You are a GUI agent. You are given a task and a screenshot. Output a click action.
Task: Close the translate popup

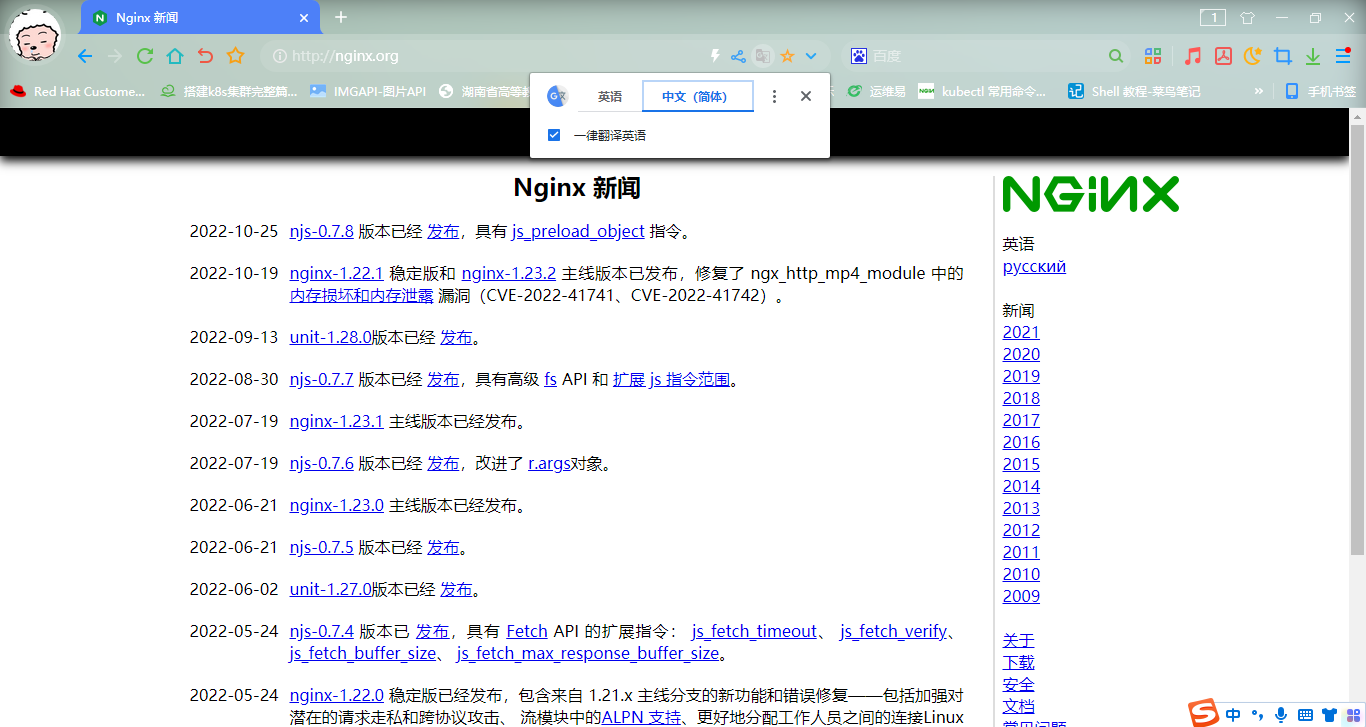pyautogui.click(x=806, y=97)
